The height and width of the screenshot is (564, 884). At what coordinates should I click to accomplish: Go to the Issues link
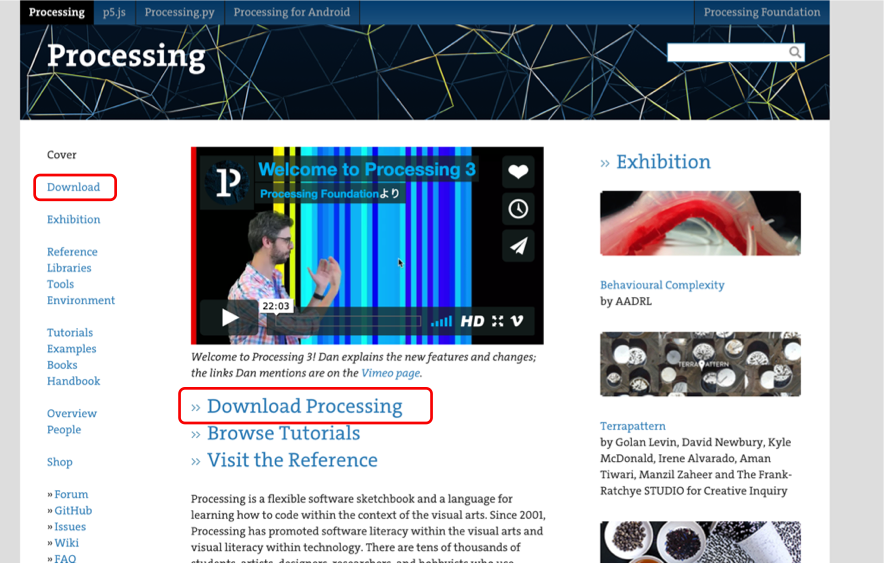point(70,527)
